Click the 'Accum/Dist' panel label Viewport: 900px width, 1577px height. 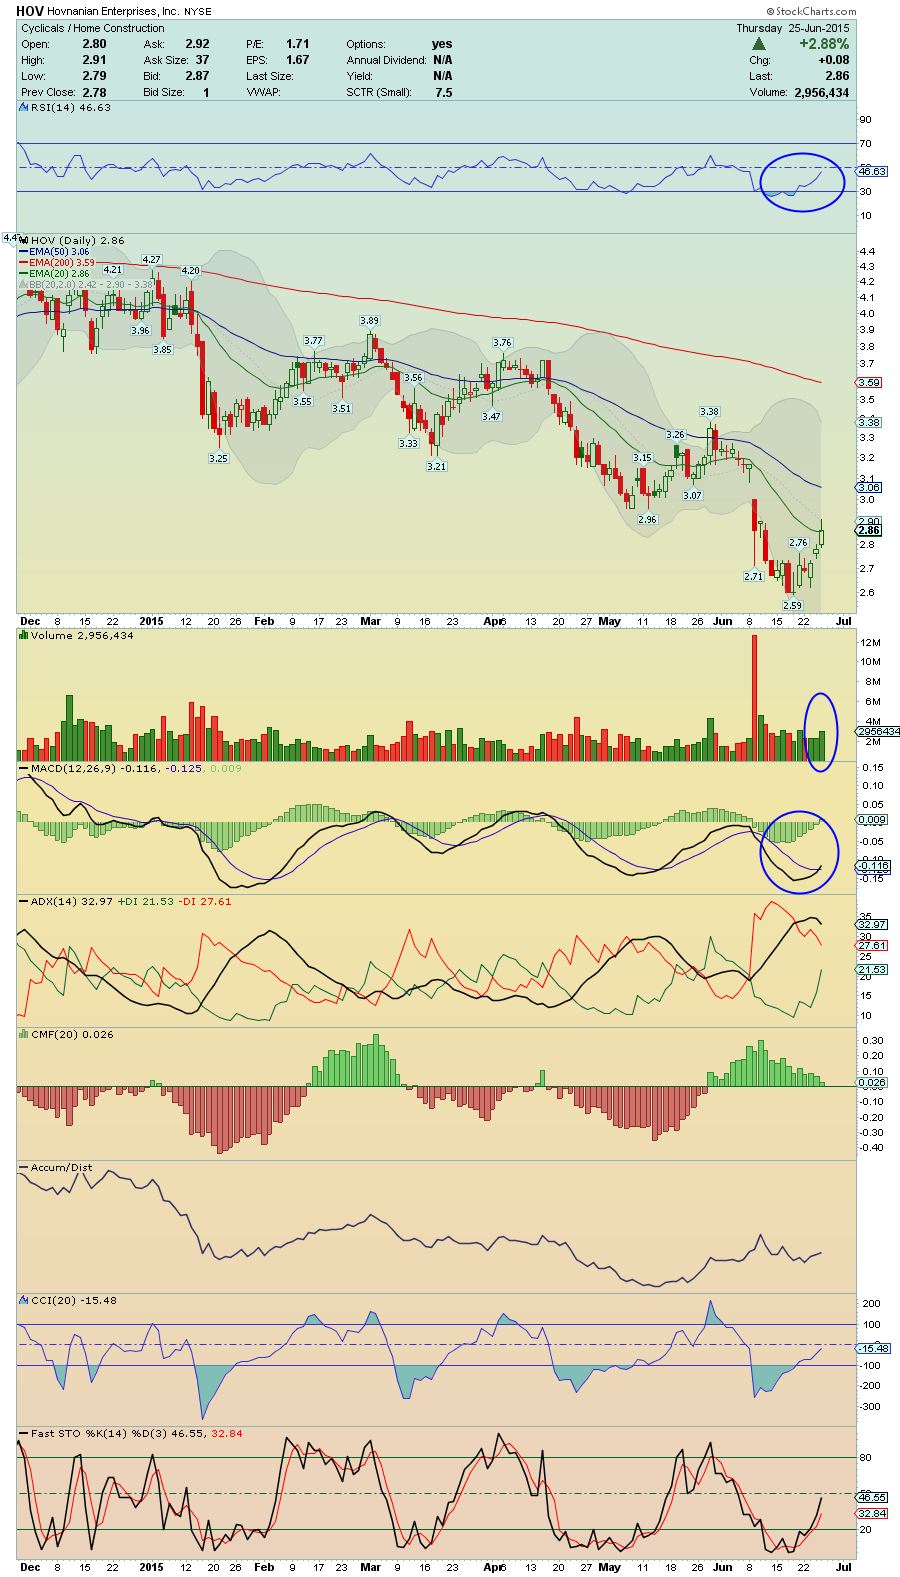pos(61,1167)
